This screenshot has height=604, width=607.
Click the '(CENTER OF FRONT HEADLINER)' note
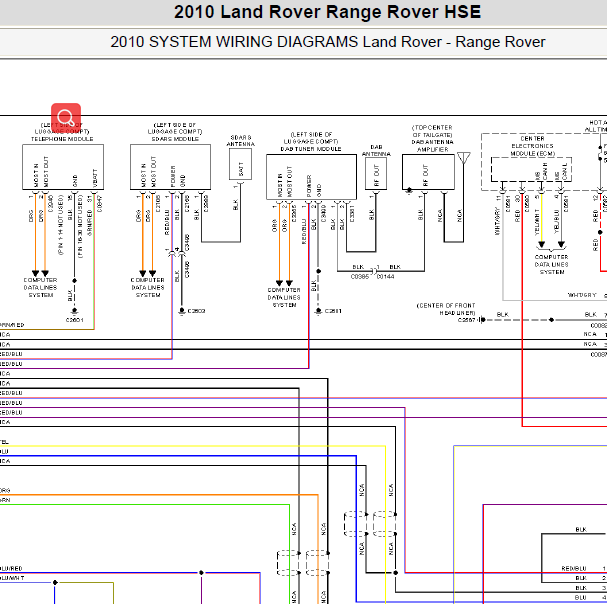click(x=446, y=309)
